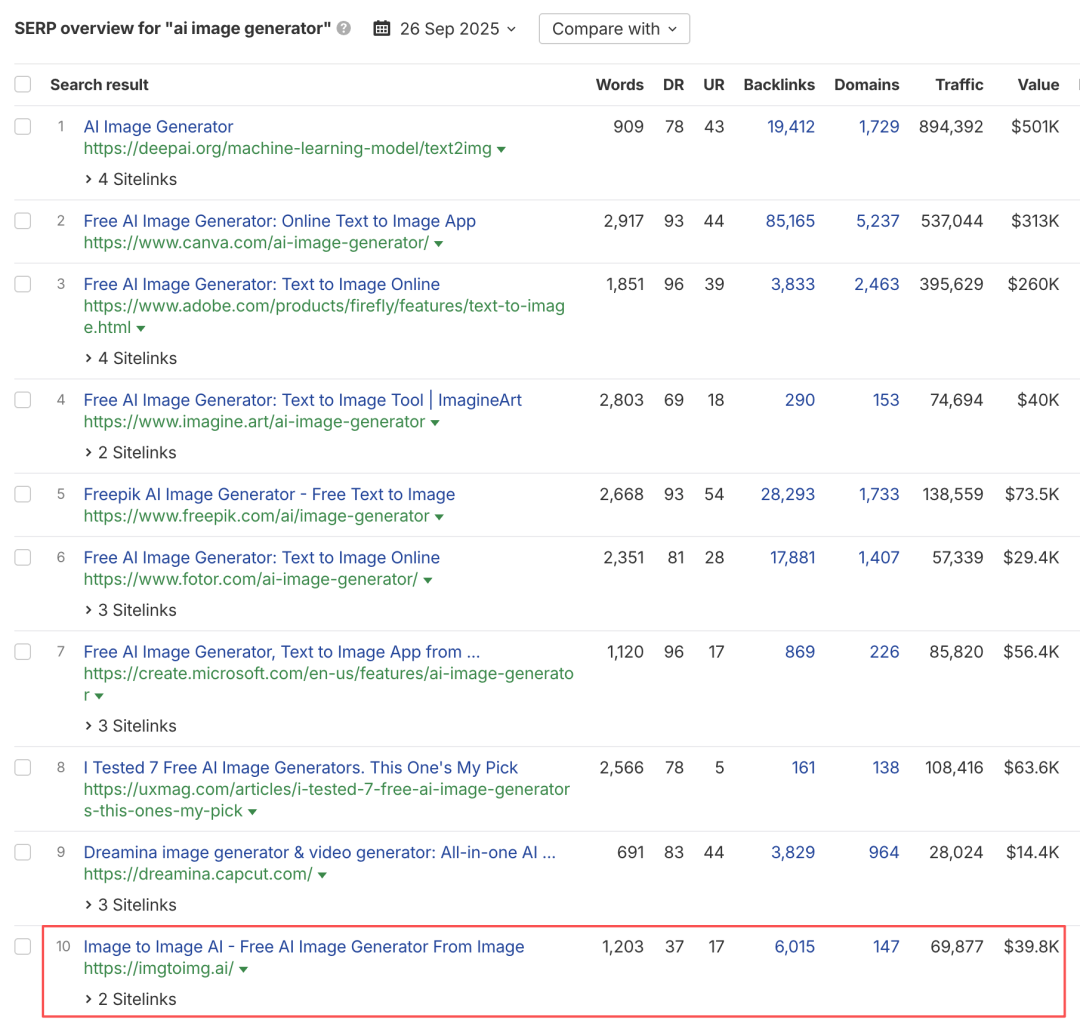Viewport: 1080px width, 1036px height.
Task: Open the Compare with dropdown
Action: tap(614, 29)
